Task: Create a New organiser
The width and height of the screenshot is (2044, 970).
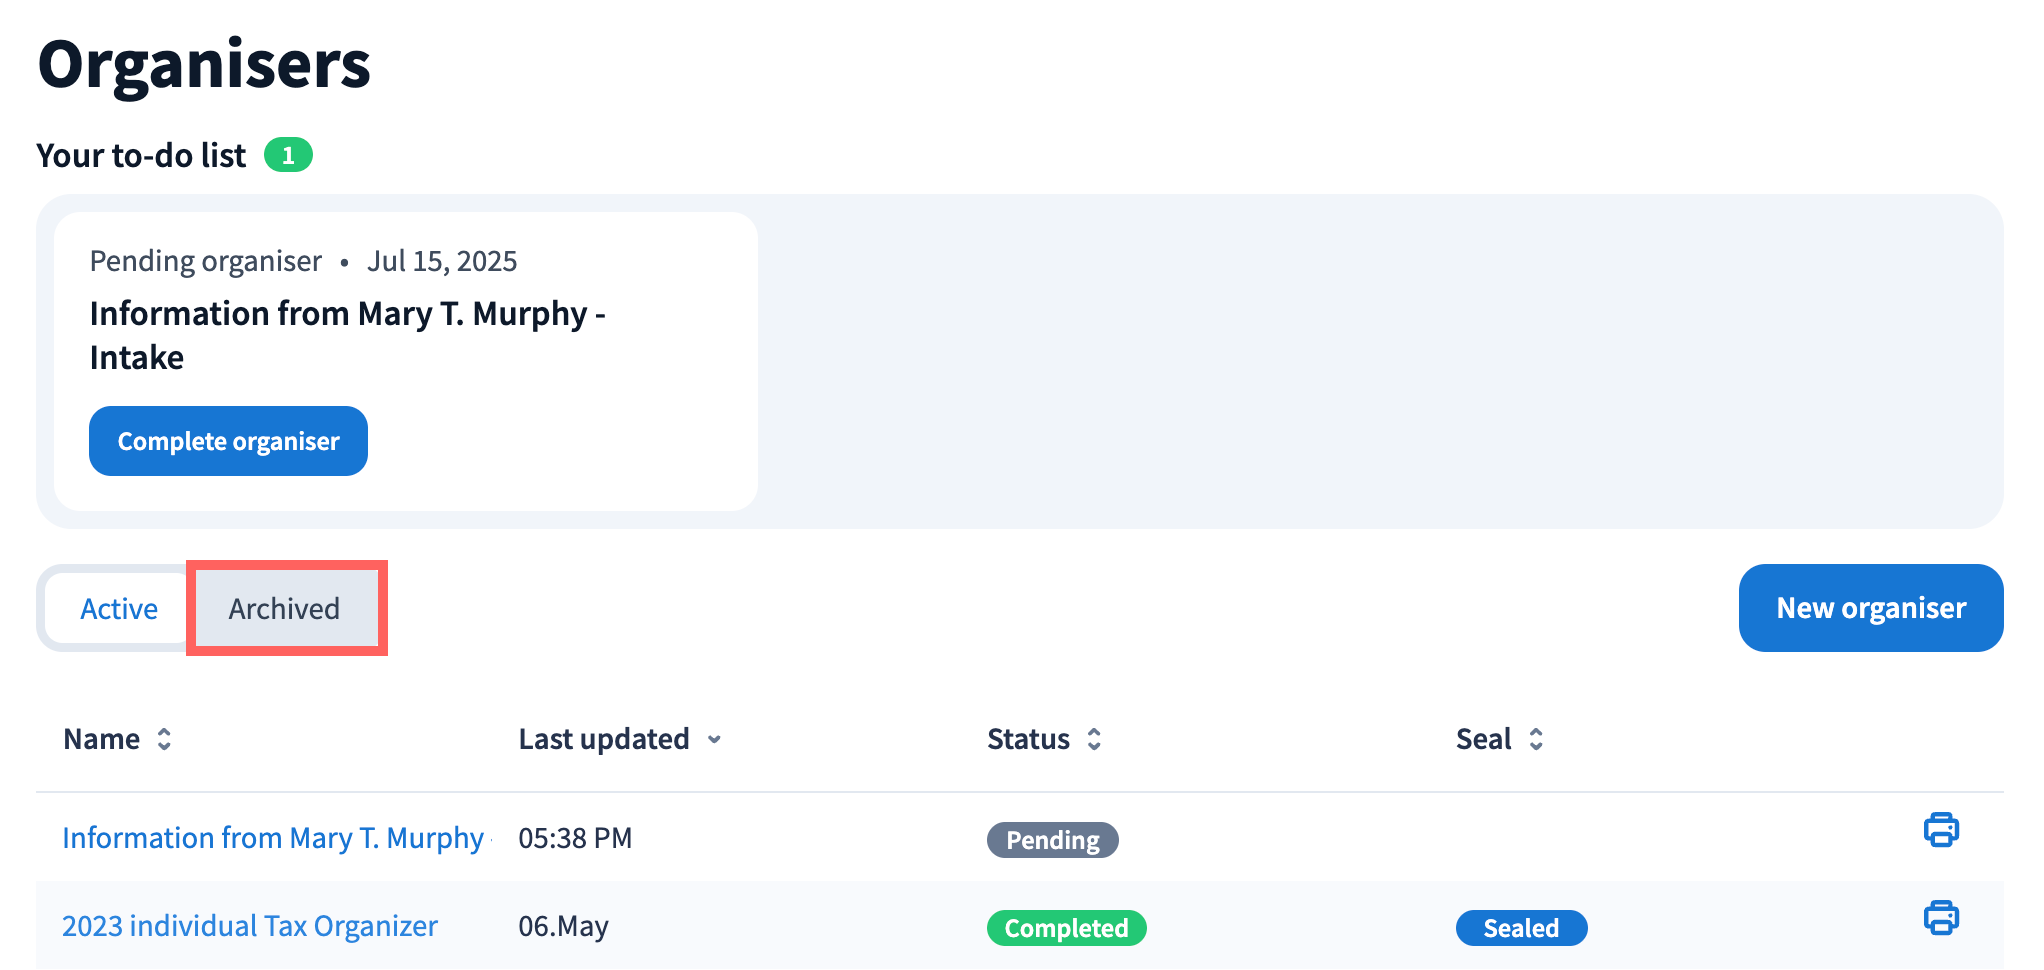Action: tap(1870, 608)
